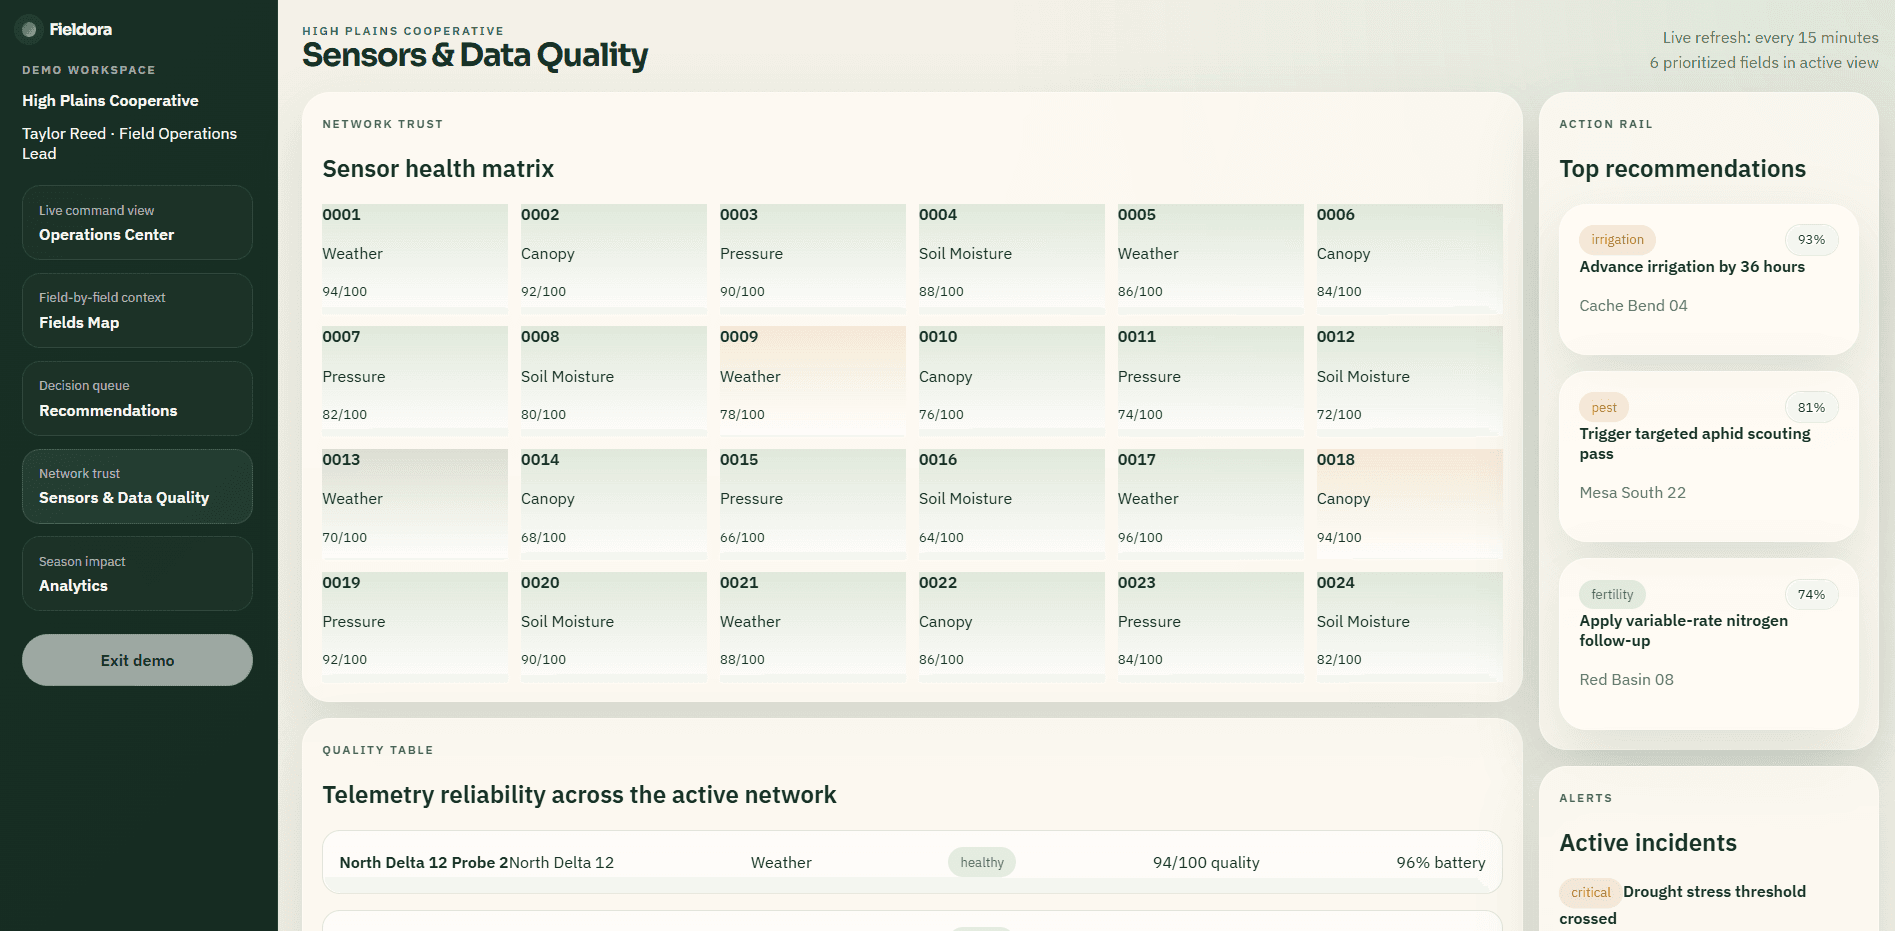Image resolution: width=1895 pixels, height=931 pixels.
Task: Click the 74% confidence badge
Action: (1811, 594)
